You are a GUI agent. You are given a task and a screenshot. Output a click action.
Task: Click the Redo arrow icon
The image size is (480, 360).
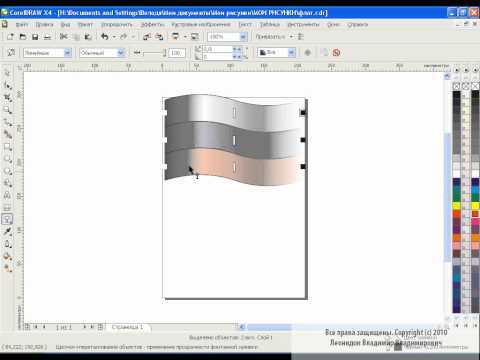(x=124, y=37)
